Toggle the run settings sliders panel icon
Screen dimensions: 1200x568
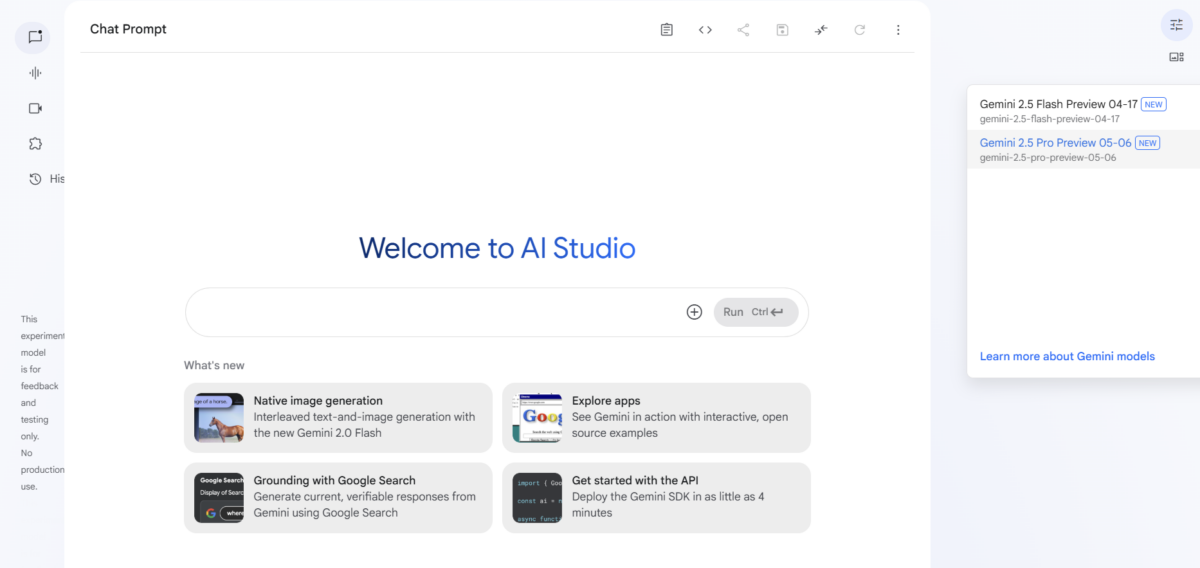[x=1176, y=25]
